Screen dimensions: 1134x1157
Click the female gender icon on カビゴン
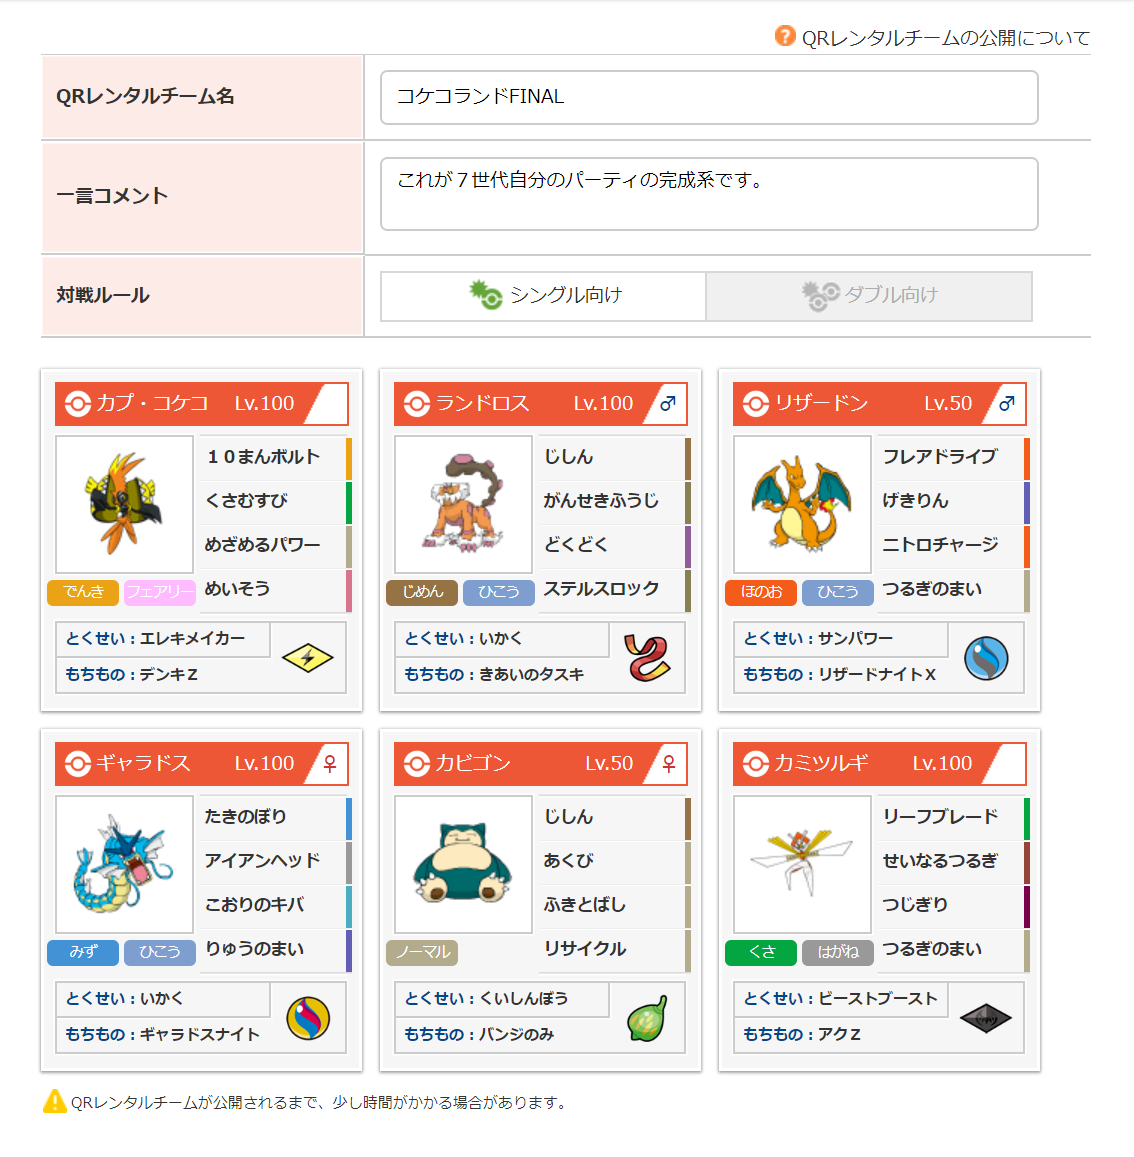(668, 764)
